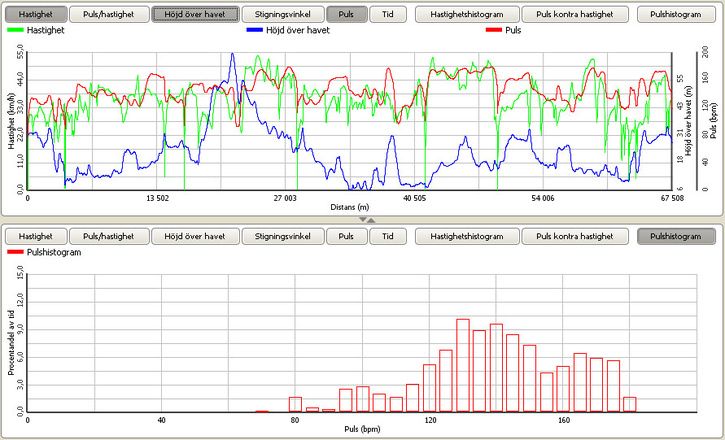Image resolution: width=725 pixels, height=440 pixels.
Task: Collapse panel using splitter arrows between charts
Action: [x=367, y=220]
